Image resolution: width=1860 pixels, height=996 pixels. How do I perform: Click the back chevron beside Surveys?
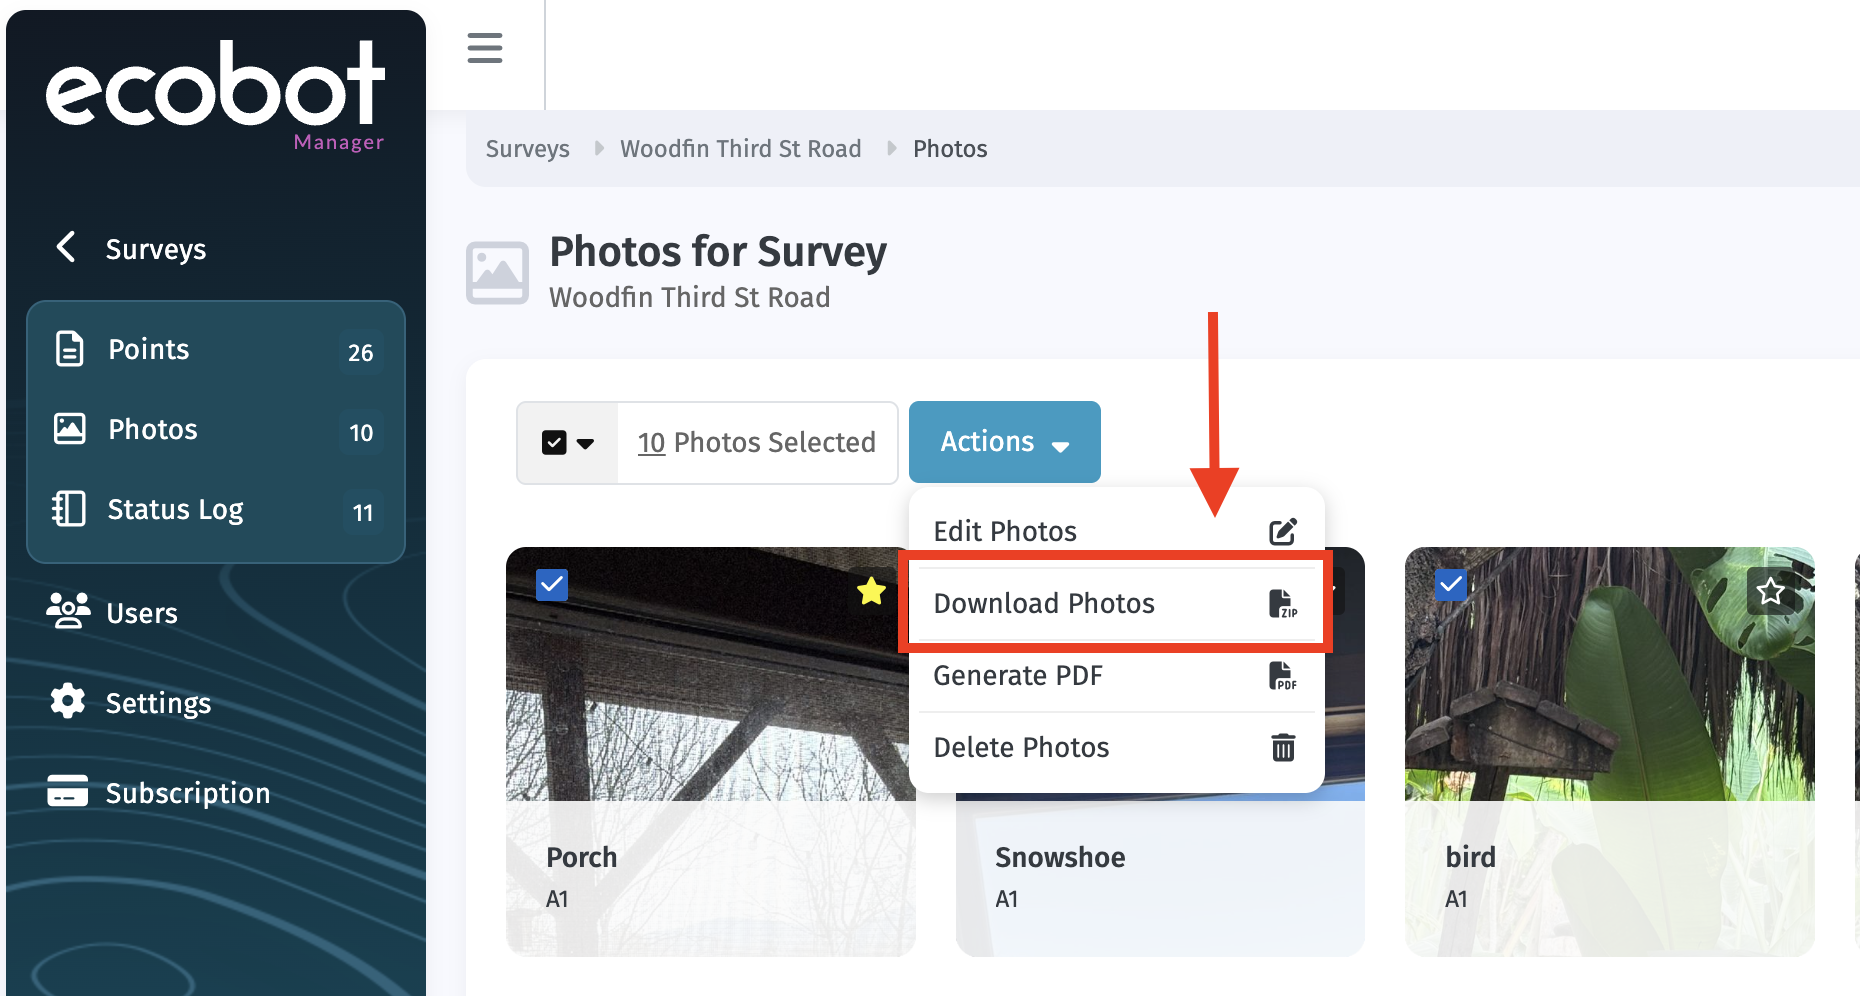click(x=66, y=247)
